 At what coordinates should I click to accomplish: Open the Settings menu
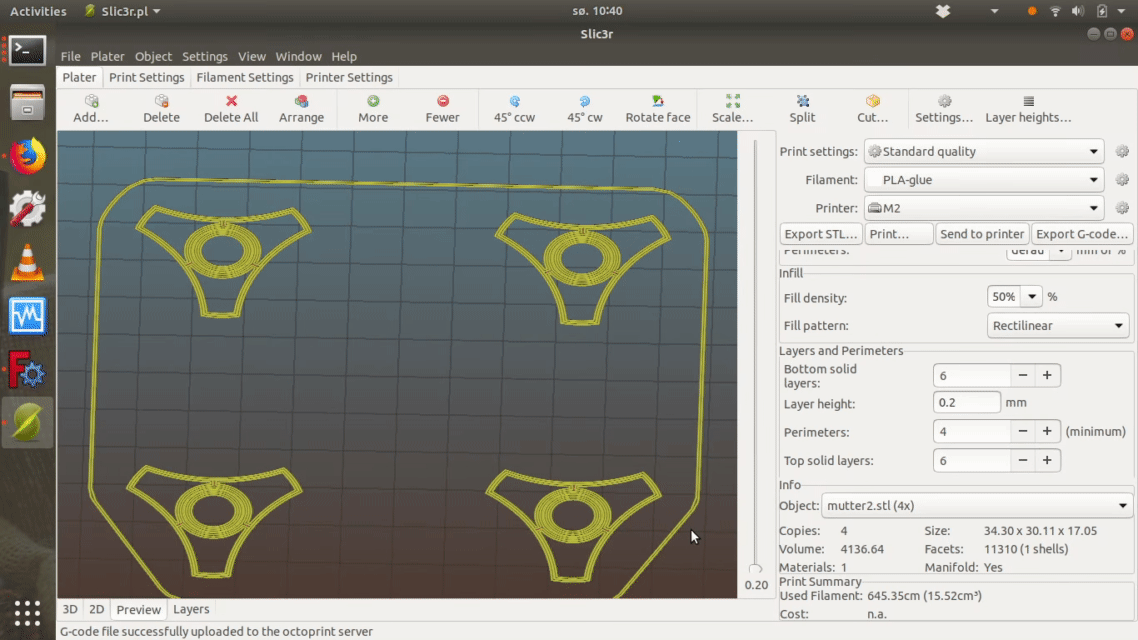[x=205, y=56]
